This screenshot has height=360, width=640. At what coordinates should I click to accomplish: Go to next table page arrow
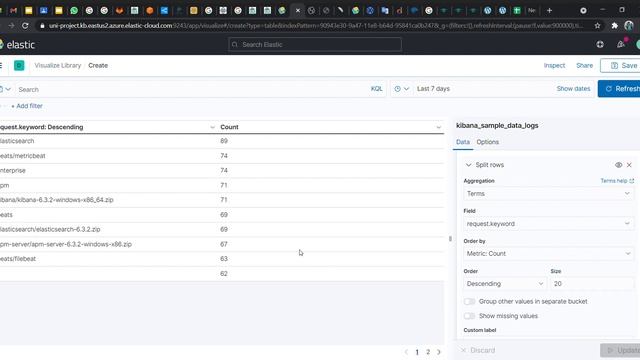click(x=439, y=352)
